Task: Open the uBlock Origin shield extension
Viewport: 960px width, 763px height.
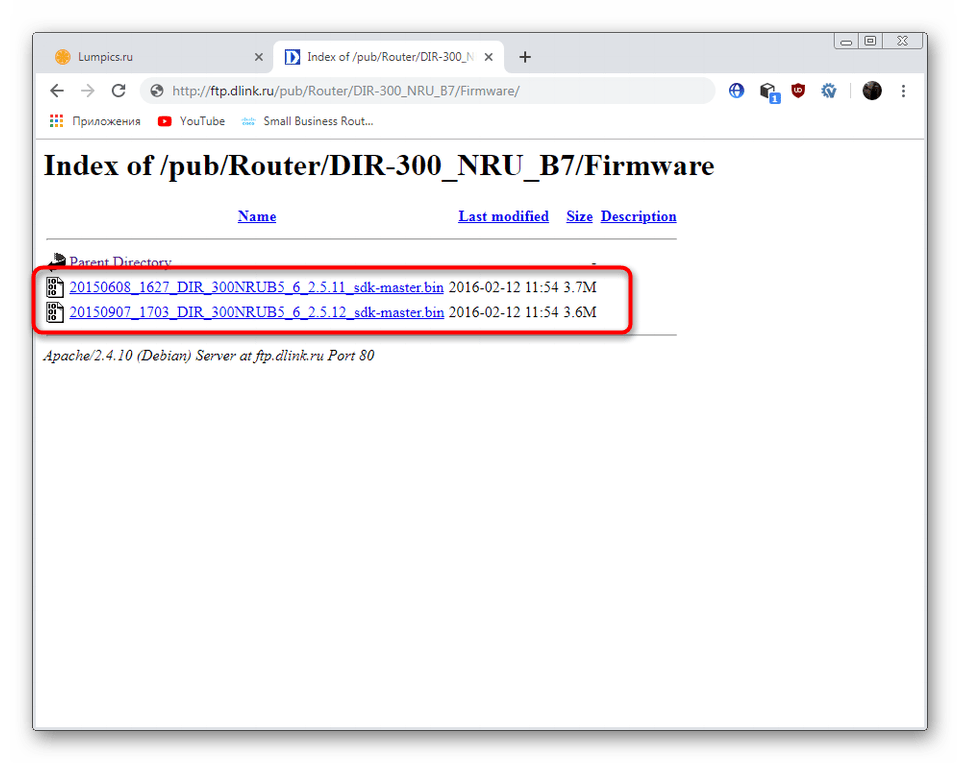Action: click(798, 91)
